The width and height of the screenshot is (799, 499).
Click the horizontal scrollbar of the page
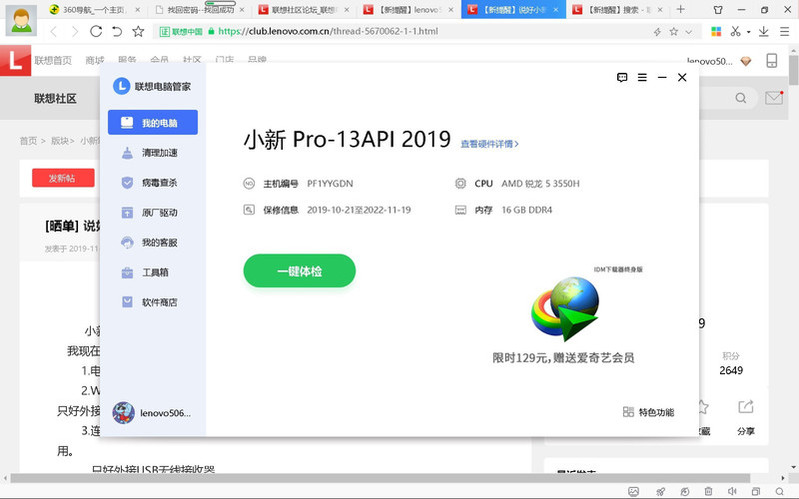point(380,478)
